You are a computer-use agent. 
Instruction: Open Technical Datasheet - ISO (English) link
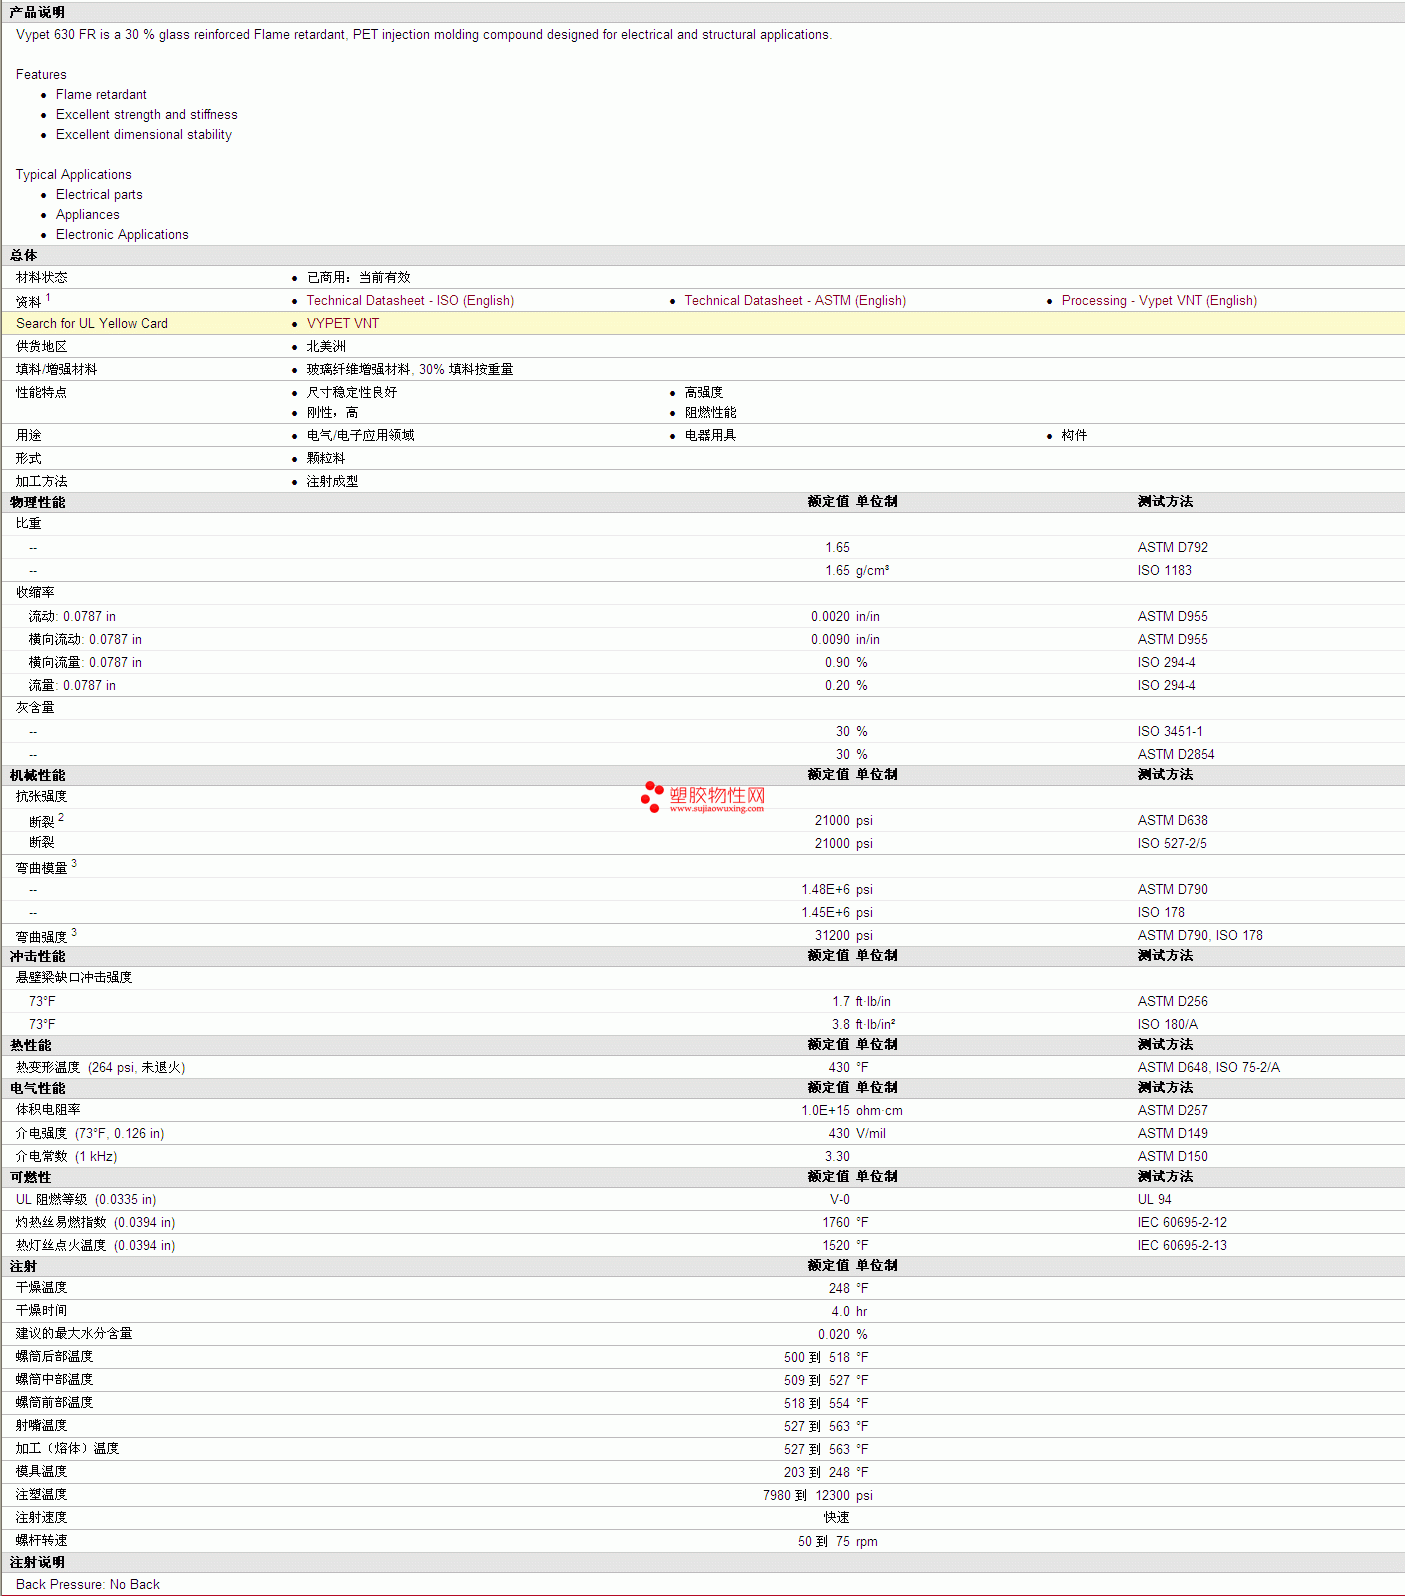(x=410, y=300)
